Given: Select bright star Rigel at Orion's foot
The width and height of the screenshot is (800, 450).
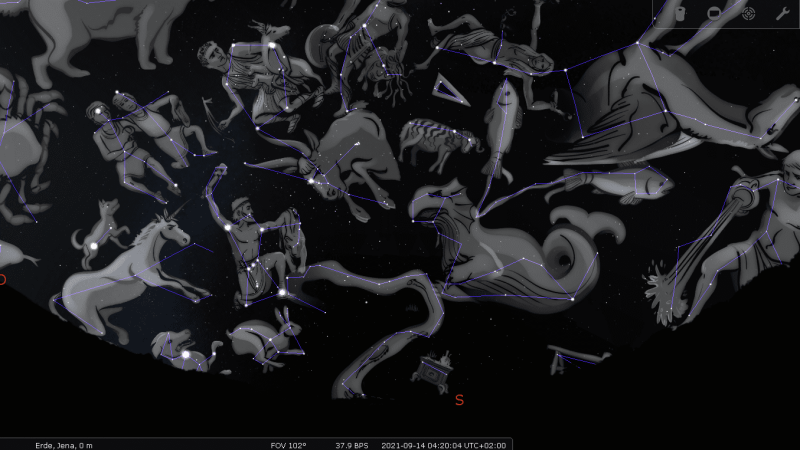Looking at the screenshot, I should point(282,292).
